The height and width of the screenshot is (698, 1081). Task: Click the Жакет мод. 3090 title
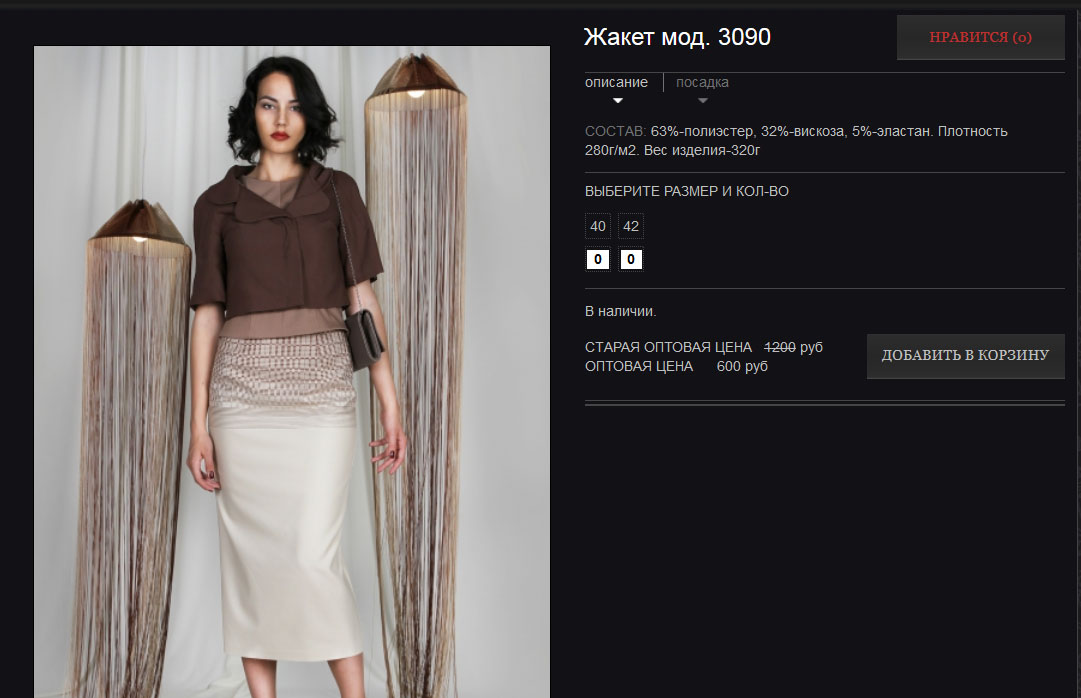coord(677,37)
